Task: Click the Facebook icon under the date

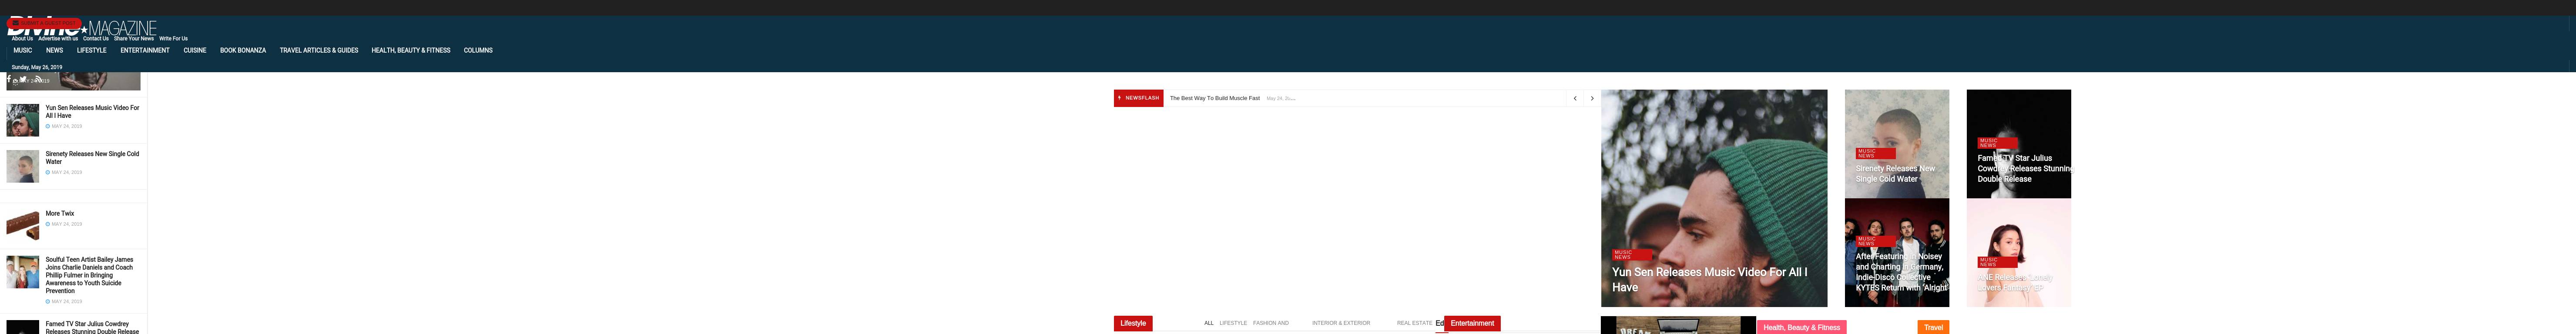Action: point(9,79)
